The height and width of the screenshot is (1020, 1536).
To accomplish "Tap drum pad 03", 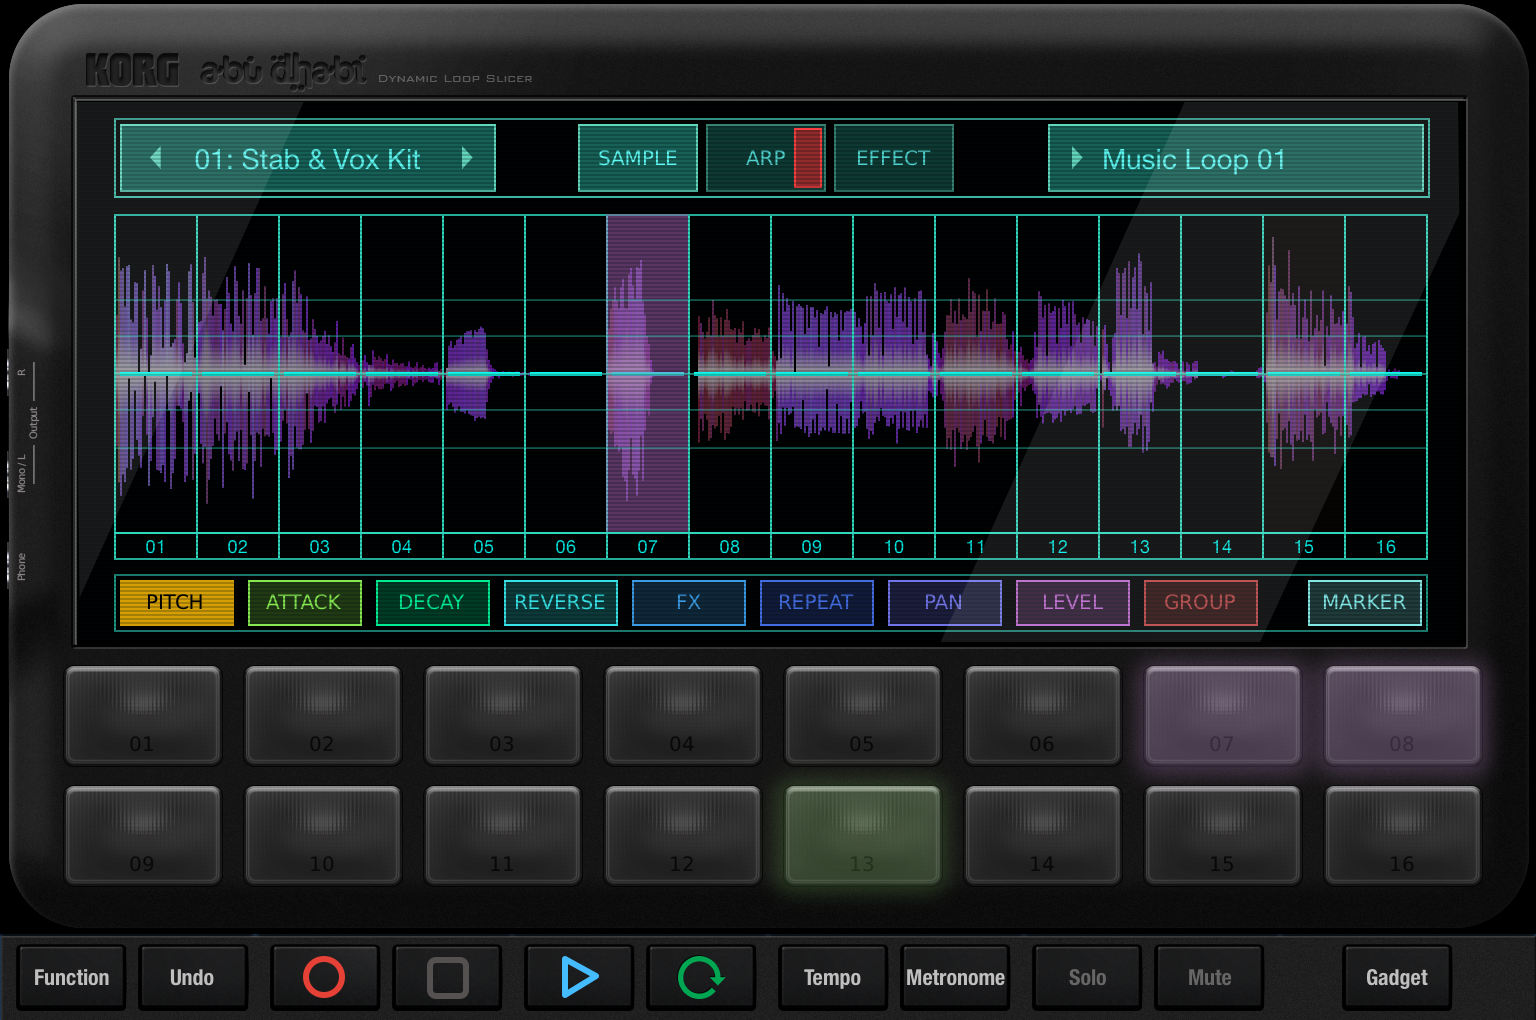I will [503, 715].
